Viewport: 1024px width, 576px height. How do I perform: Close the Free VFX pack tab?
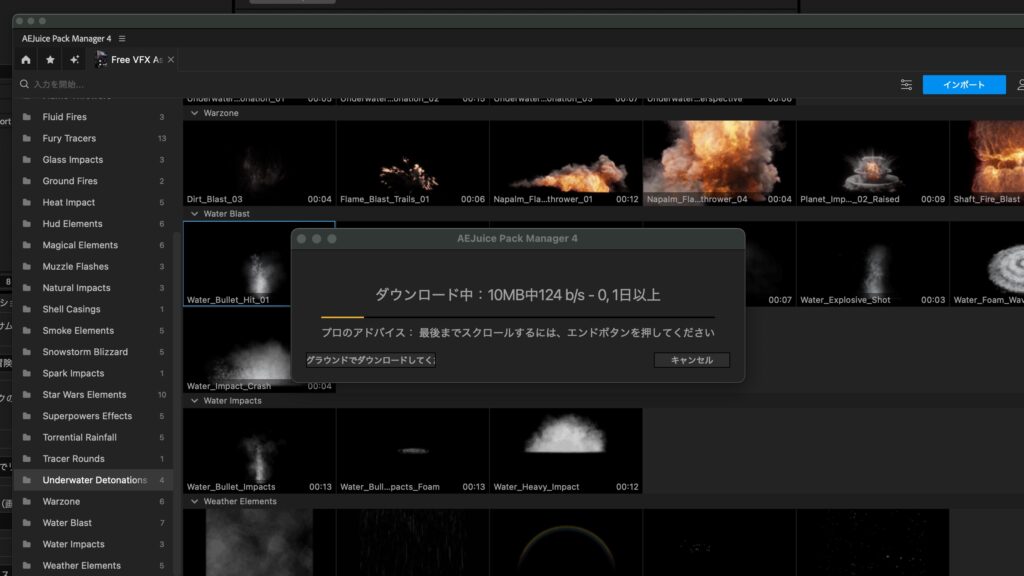coord(171,59)
